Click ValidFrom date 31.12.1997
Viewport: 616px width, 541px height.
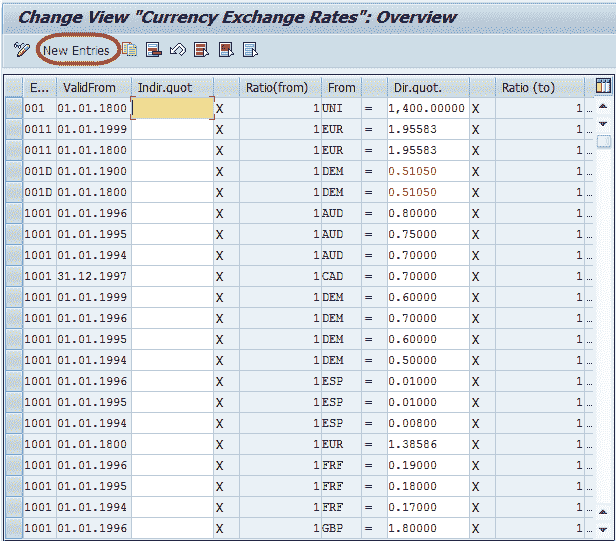pyautogui.click(x=94, y=276)
